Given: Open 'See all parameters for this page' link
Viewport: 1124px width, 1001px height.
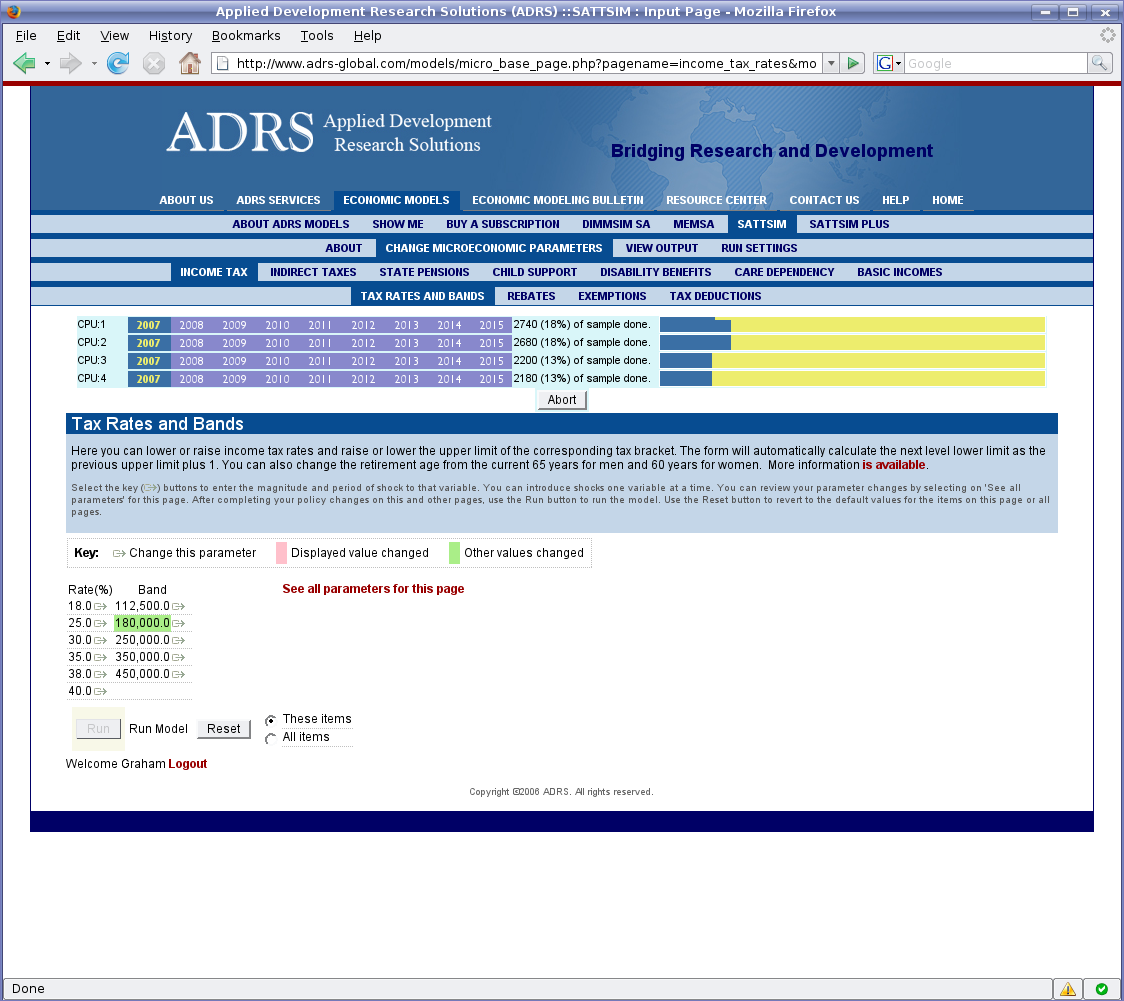Looking at the screenshot, I should (373, 589).
